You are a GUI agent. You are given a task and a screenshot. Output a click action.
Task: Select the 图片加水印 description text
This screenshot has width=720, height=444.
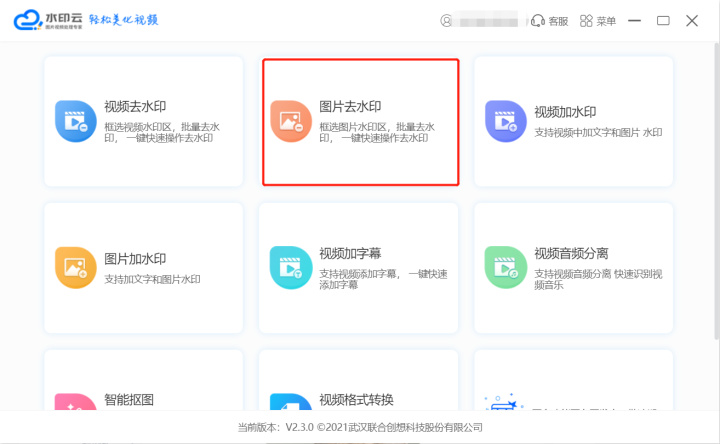click(152, 279)
